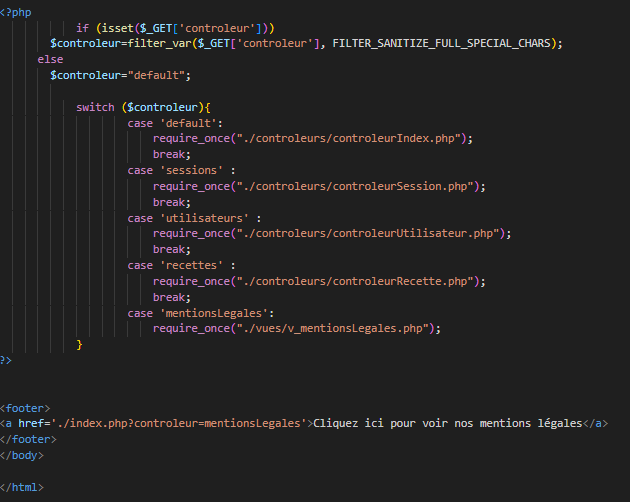Image resolution: width=630 pixels, height=502 pixels.
Task: Click the break; after controleurSession.php
Action: [172, 202]
